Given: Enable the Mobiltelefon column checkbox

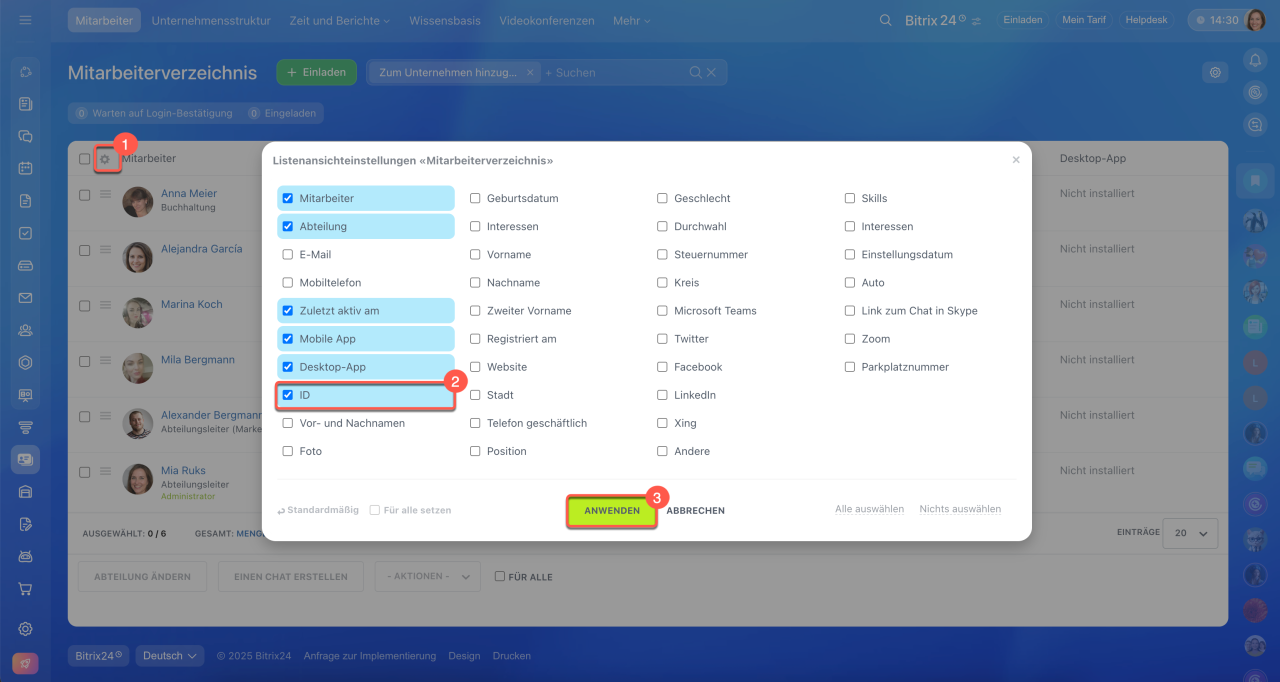Looking at the screenshot, I should point(288,283).
